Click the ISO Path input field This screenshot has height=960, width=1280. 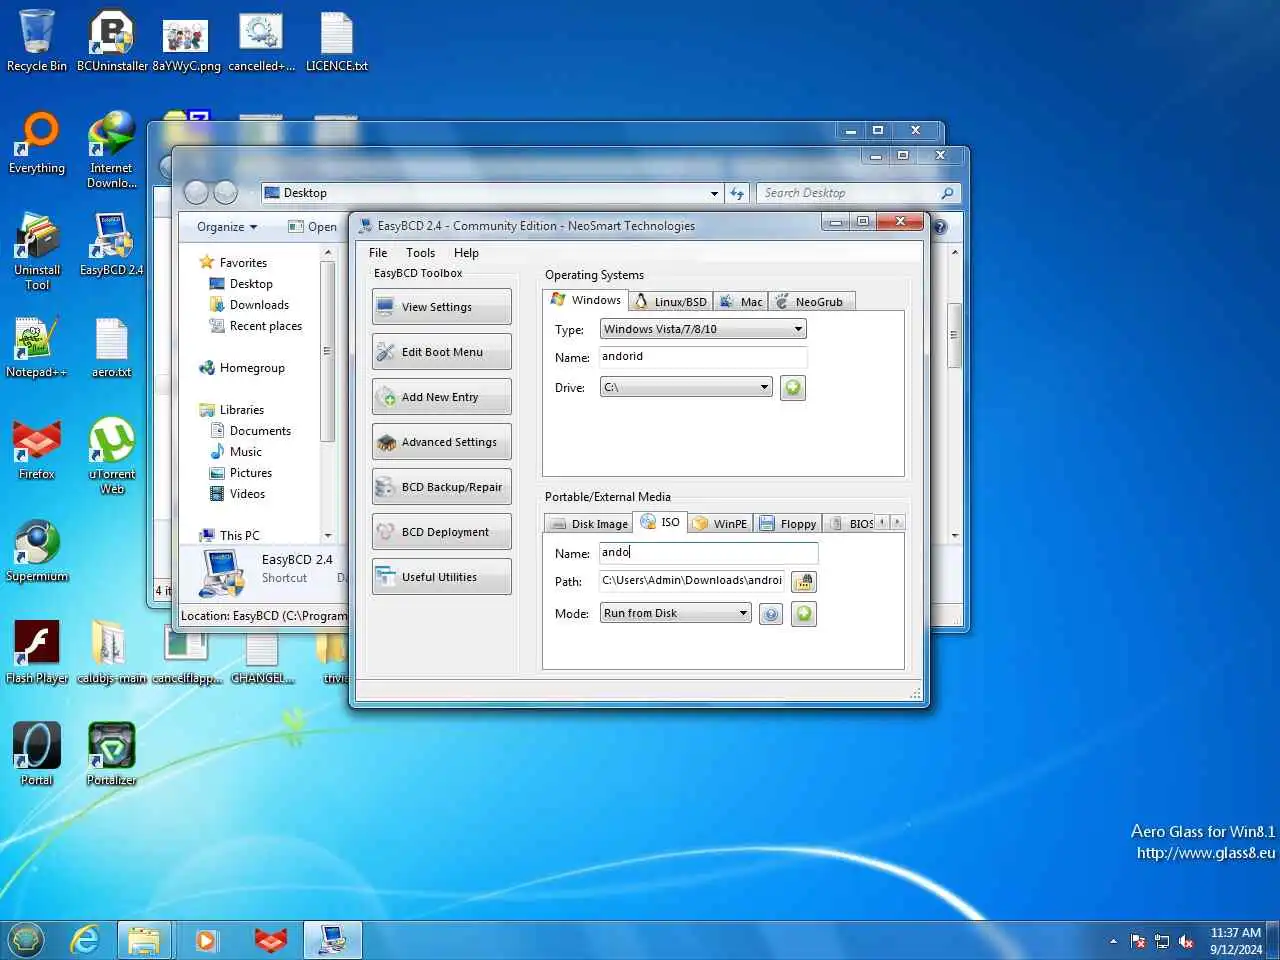click(x=691, y=581)
